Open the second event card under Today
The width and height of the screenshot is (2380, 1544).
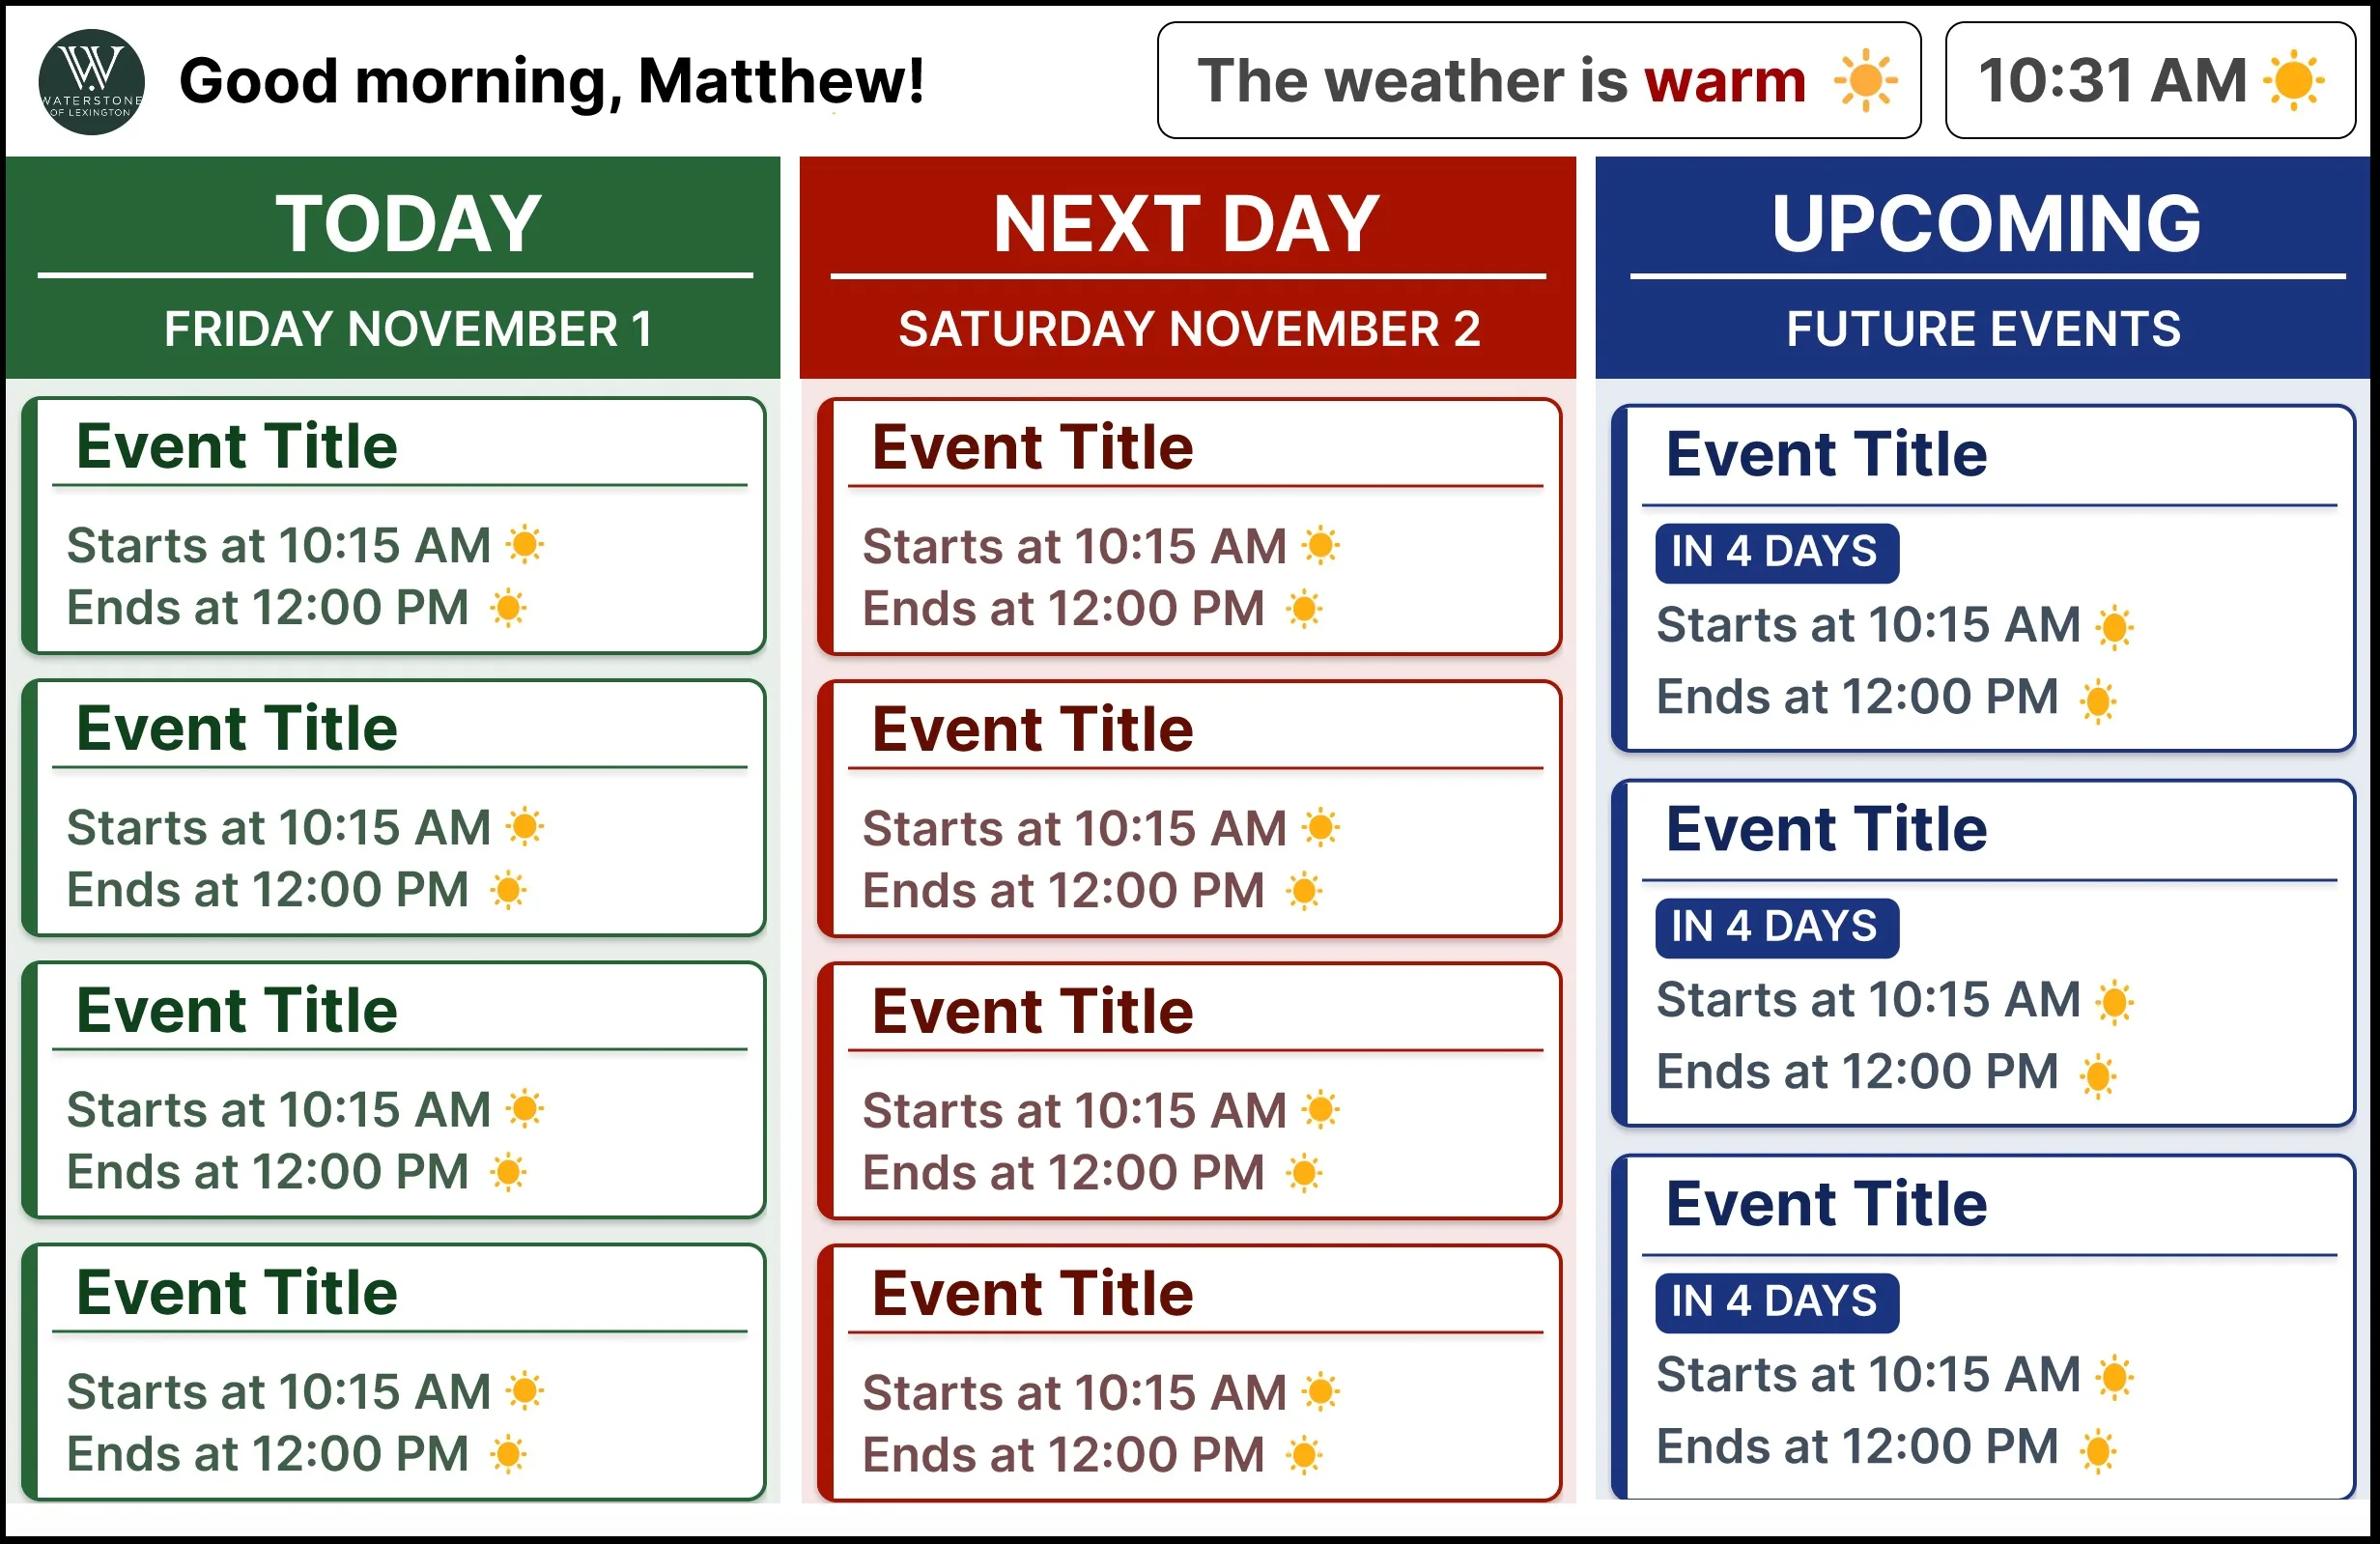click(x=394, y=808)
